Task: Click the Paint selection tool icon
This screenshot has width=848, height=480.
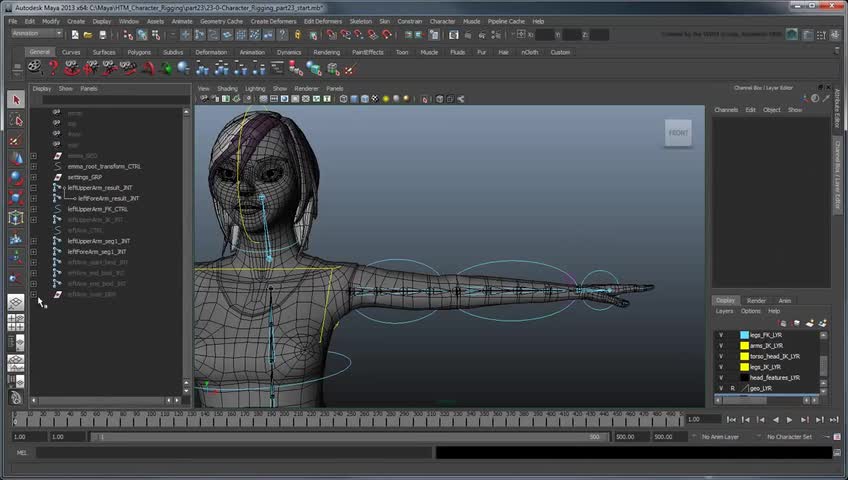Action: pos(16,140)
